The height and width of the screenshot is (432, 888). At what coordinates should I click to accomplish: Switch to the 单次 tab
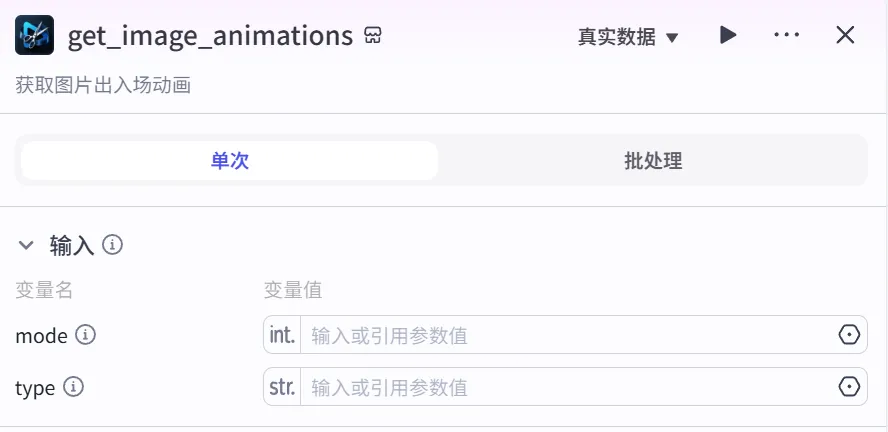tap(229, 161)
